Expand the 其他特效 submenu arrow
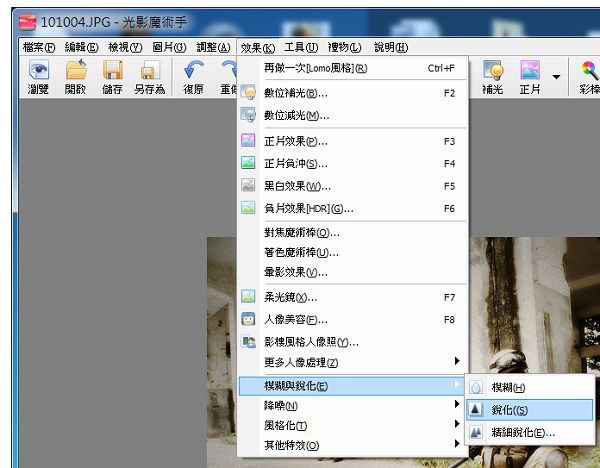Image resolution: width=600 pixels, height=468 pixels. 457,444
